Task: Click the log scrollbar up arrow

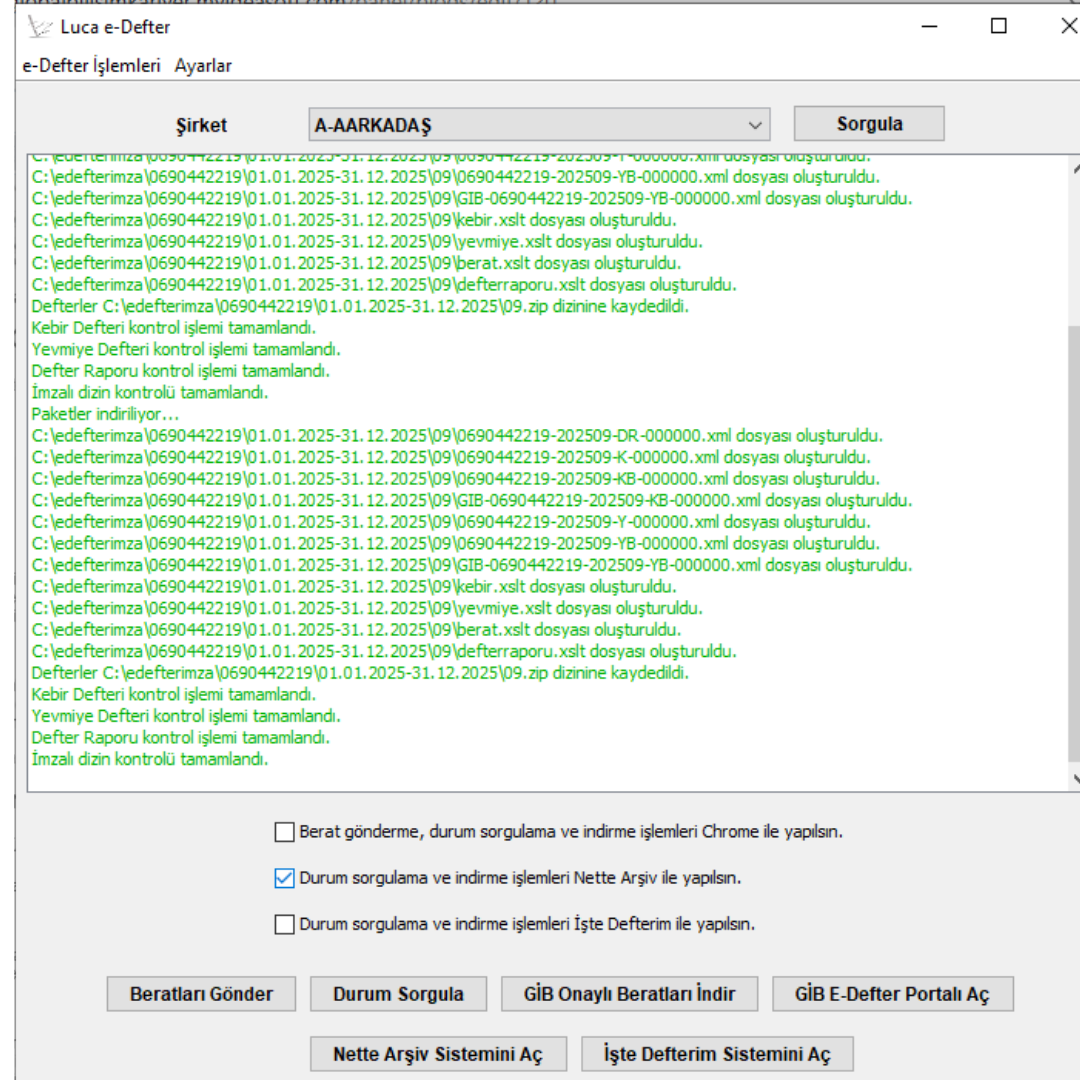Action: [1075, 168]
